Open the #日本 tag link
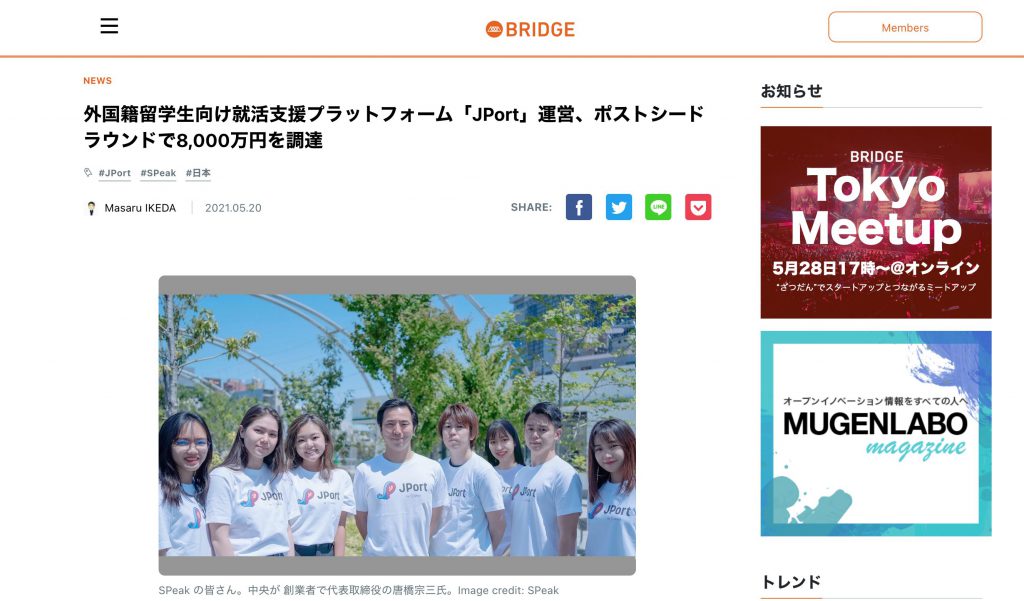This screenshot has width=1024, height=601. pyautogui.click(x=198, y=173)
